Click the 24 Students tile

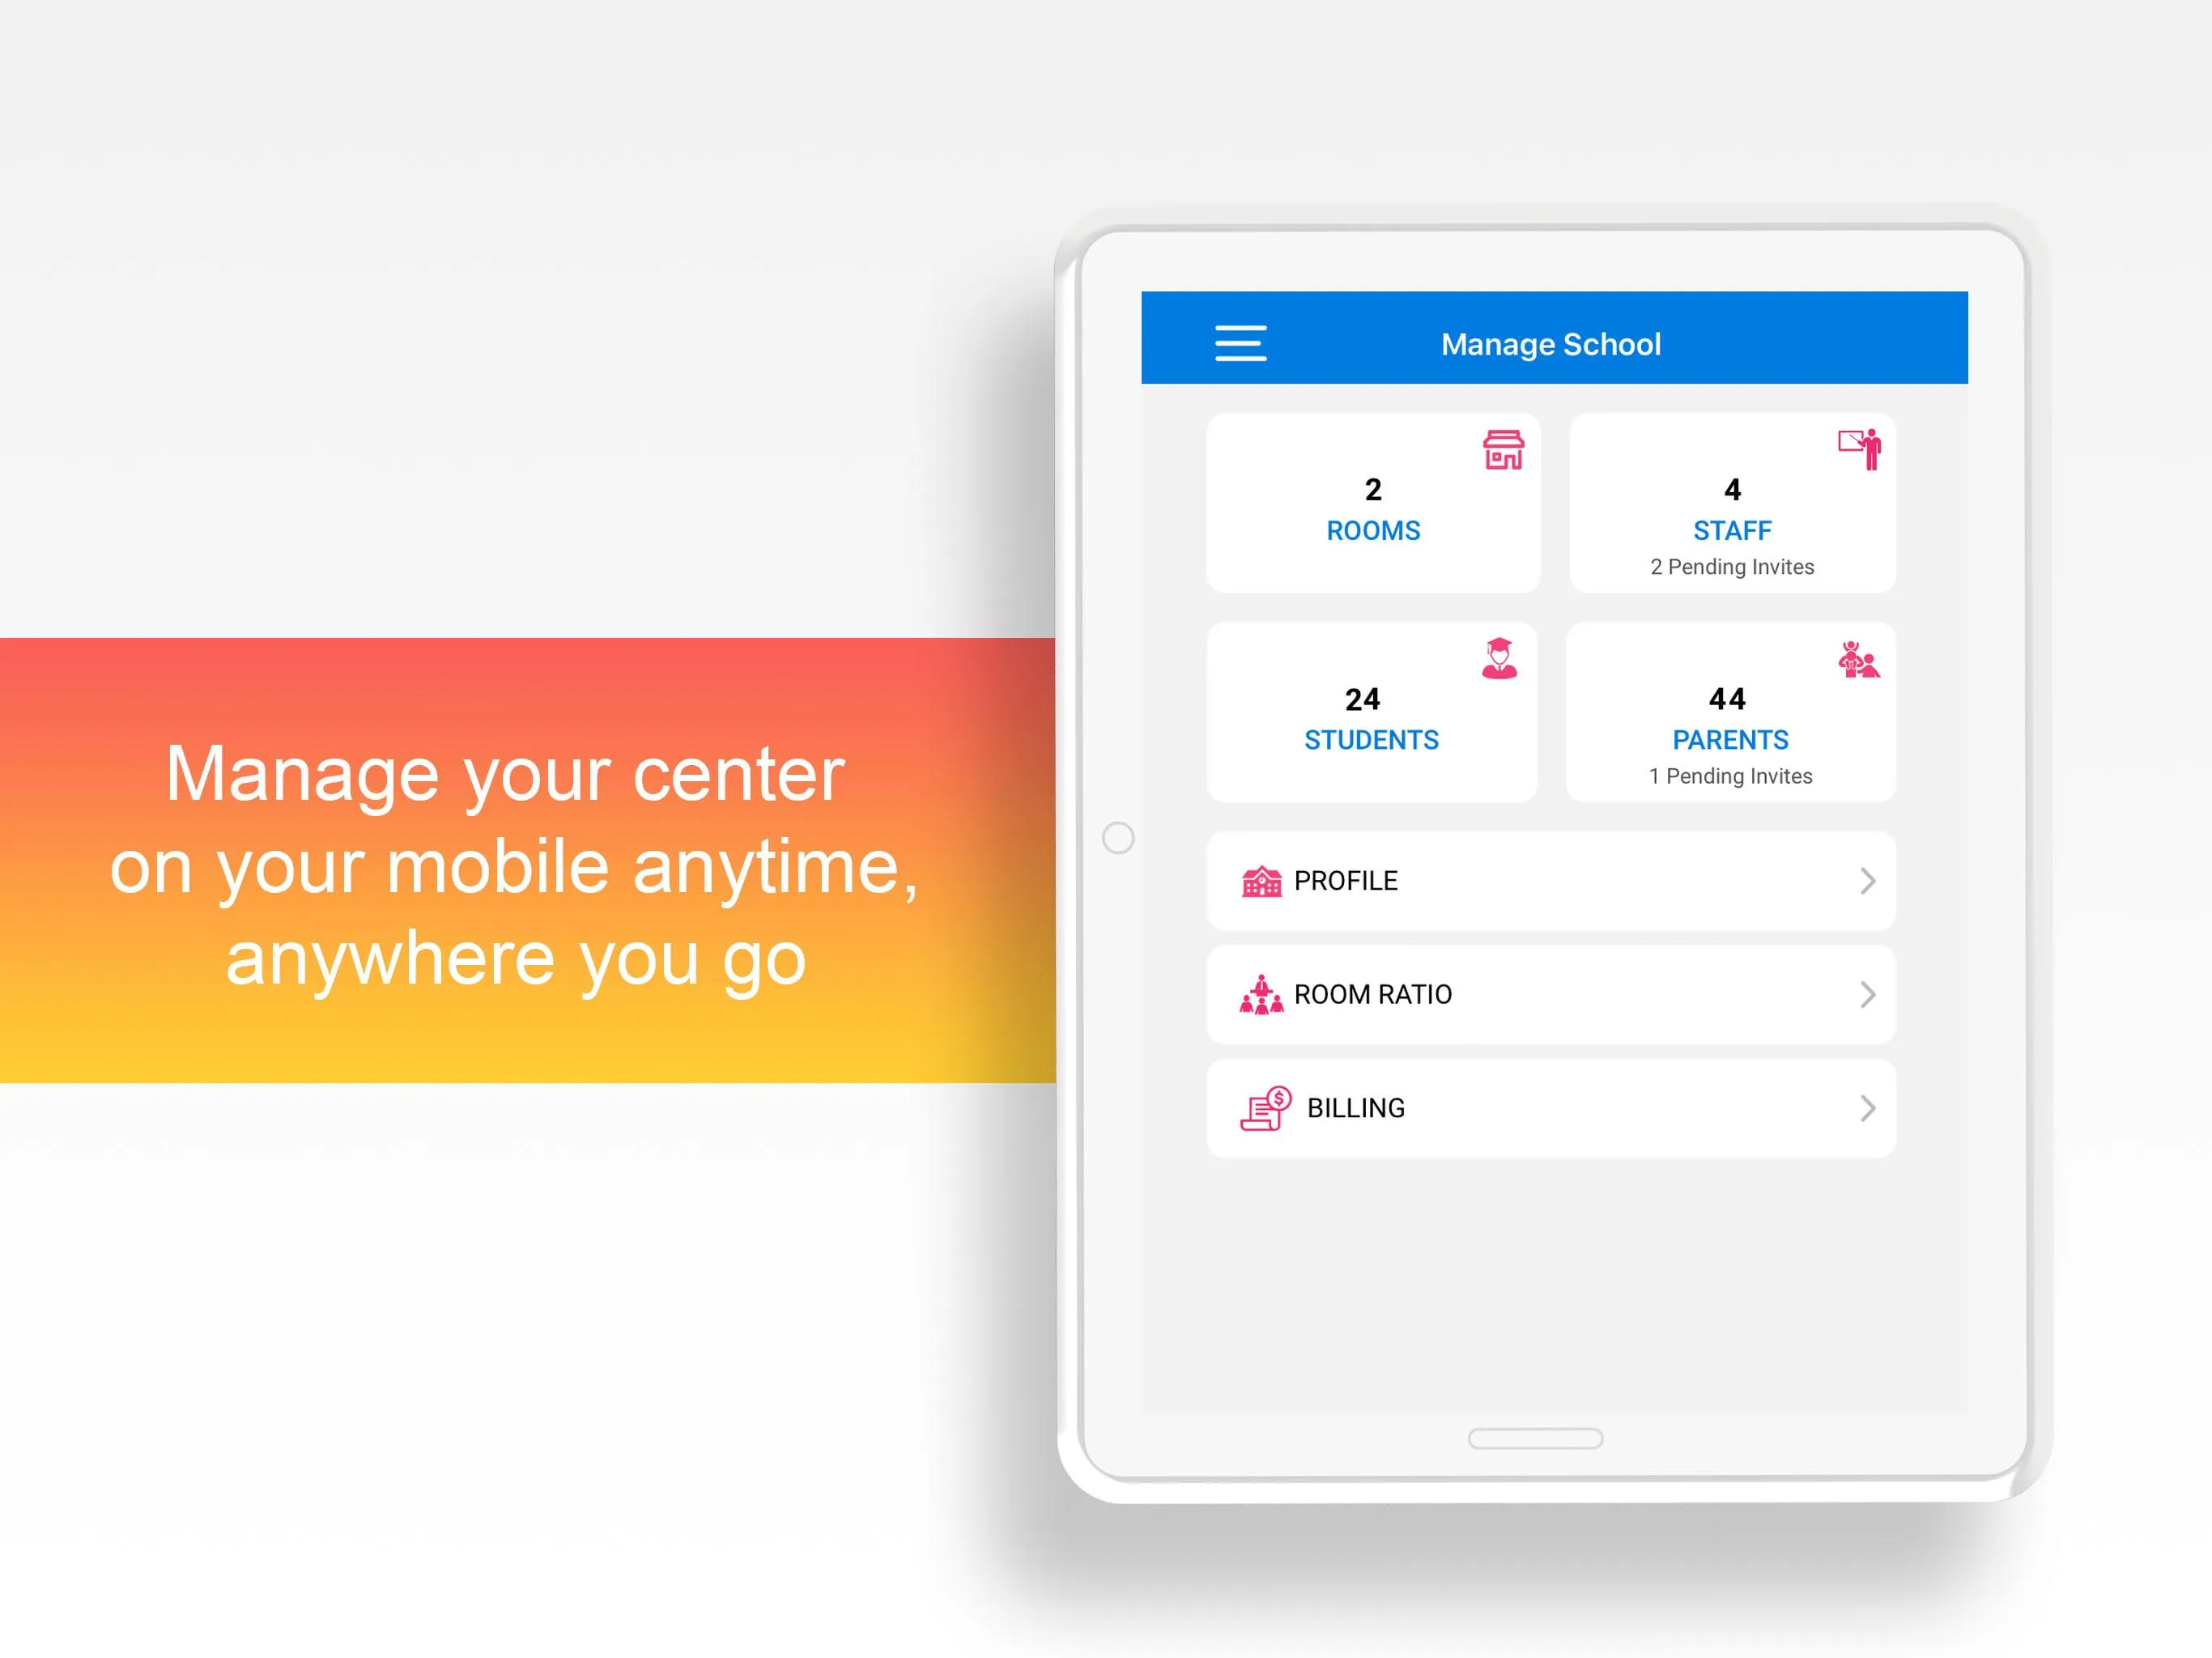(1371, 714)
